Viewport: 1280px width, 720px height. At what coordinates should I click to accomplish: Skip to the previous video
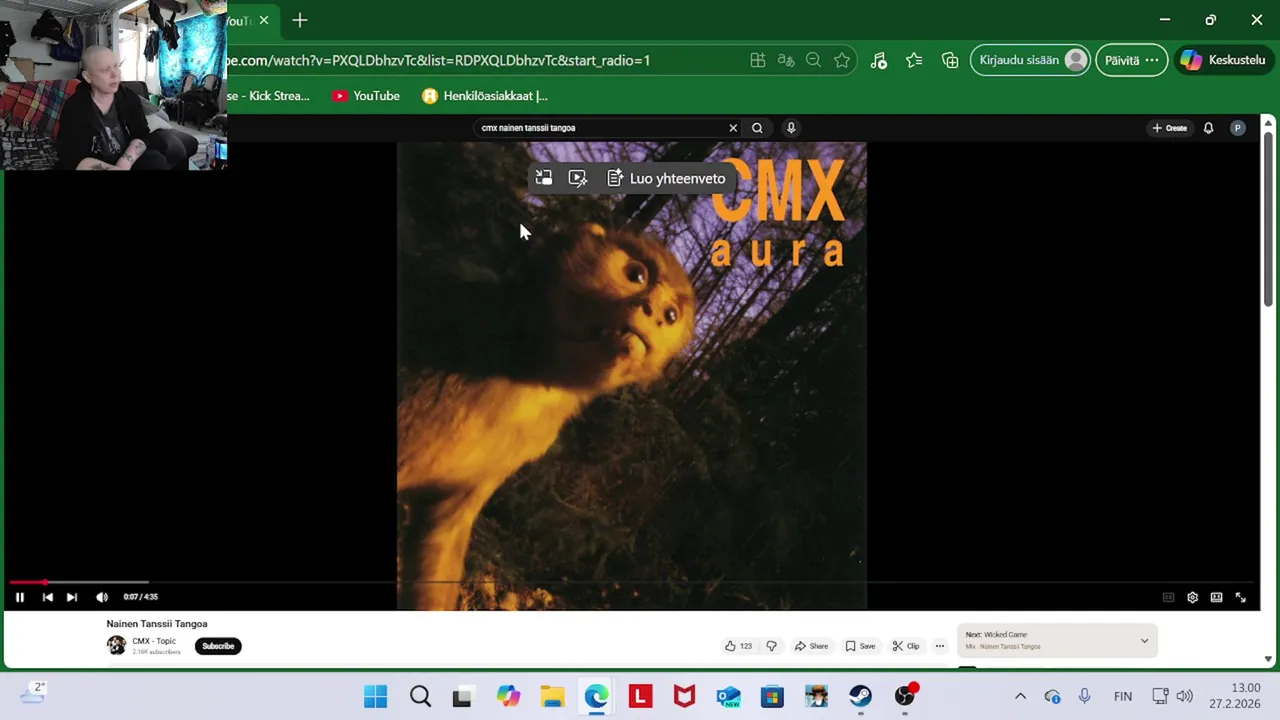point(47,597)
